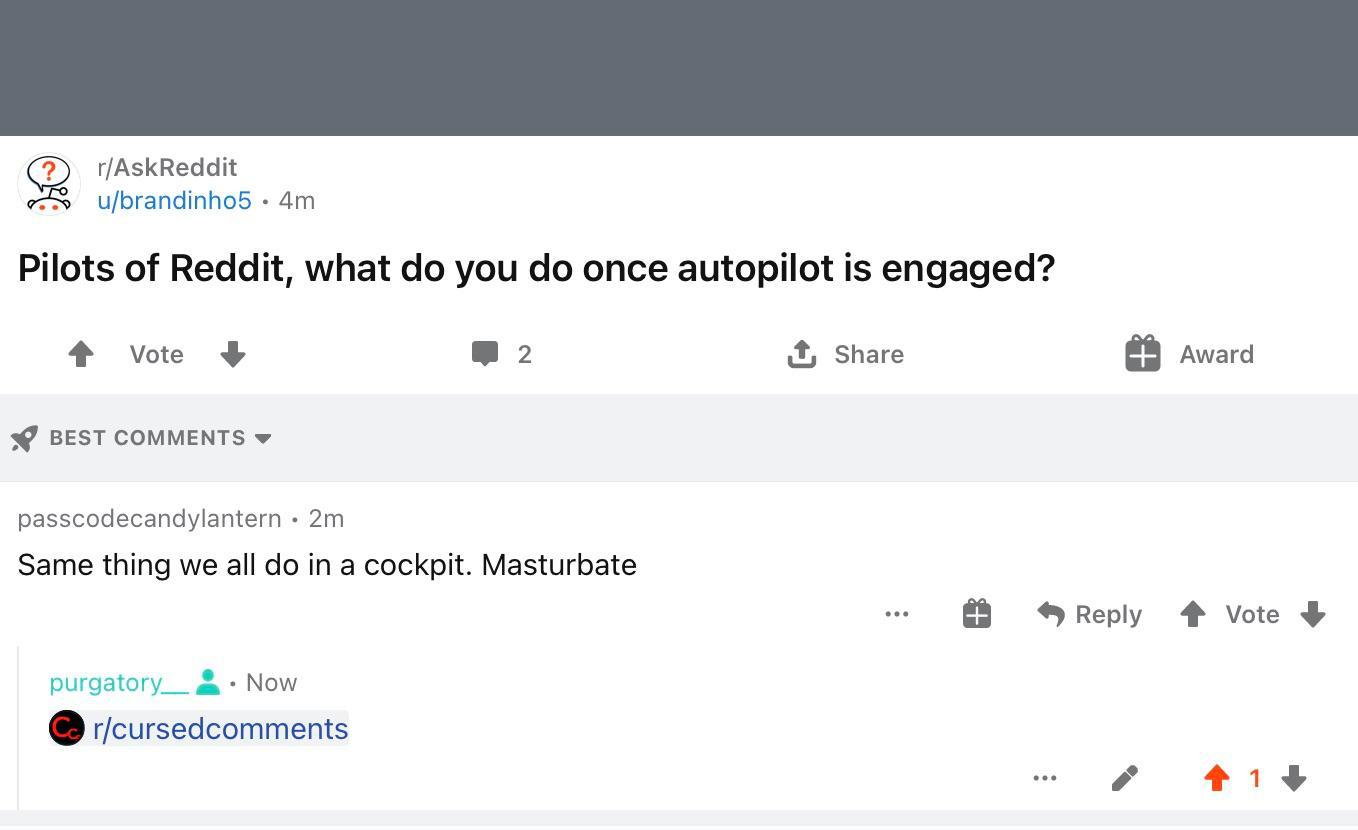Open more options on purgatory__ reply
Image resolution: width=1358 pixels, height=830 pixels.
(1045, 778)
